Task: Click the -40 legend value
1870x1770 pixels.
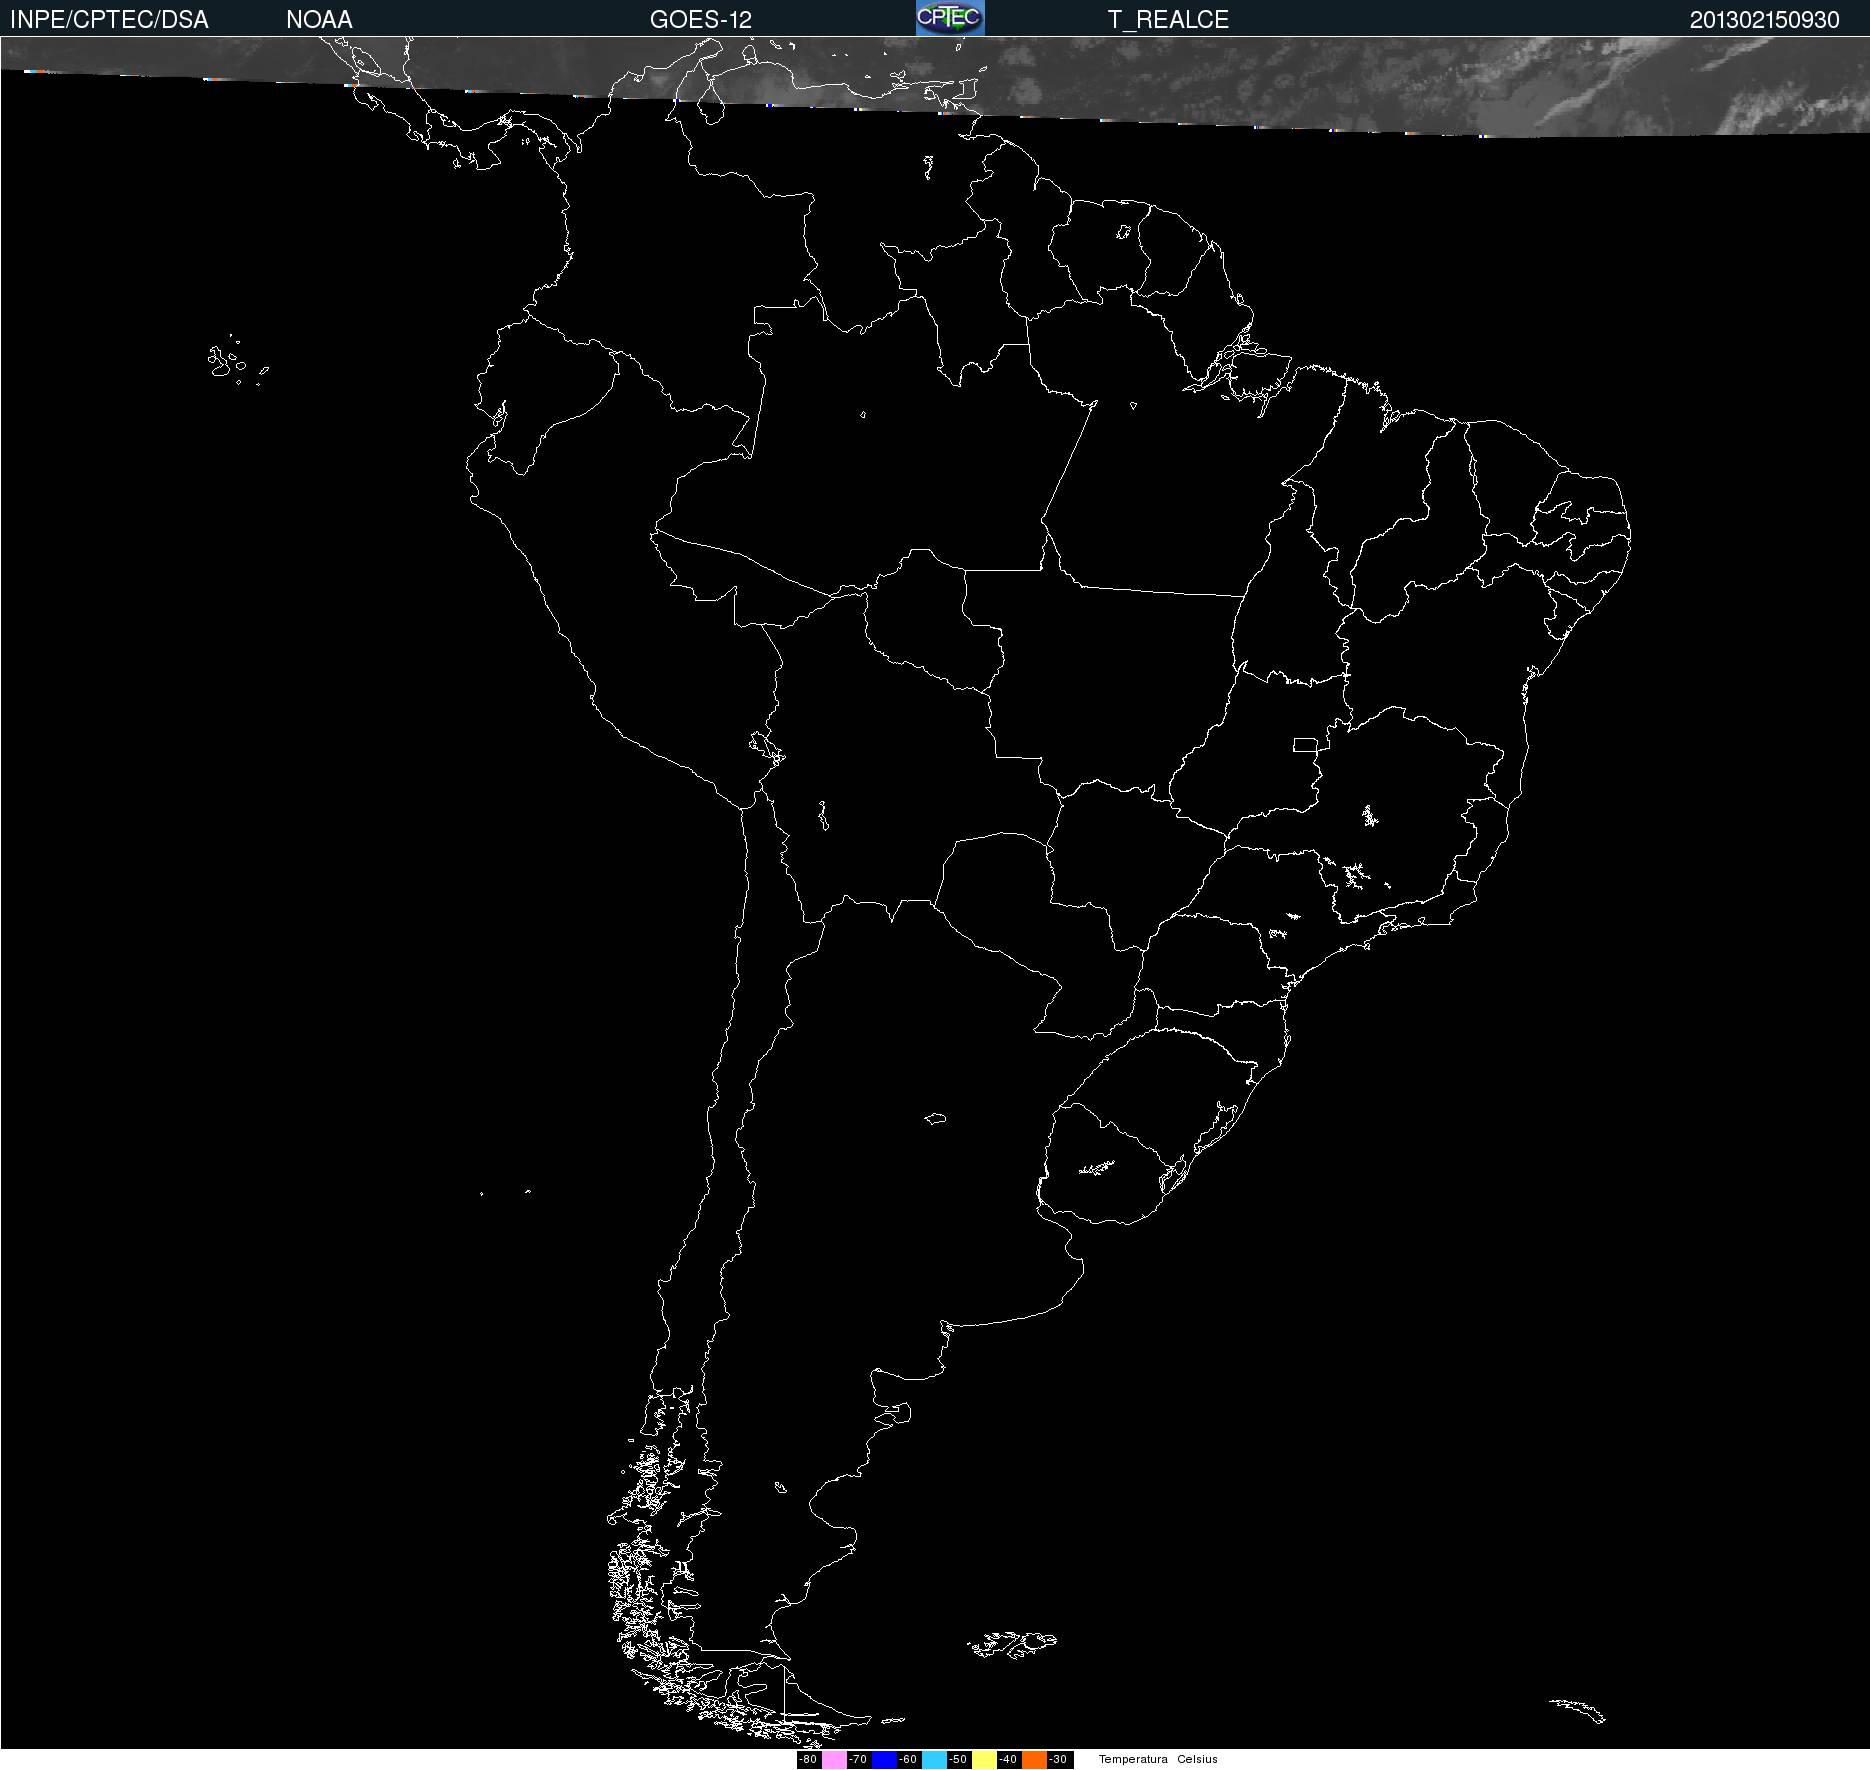Action: [1008, 1760]
